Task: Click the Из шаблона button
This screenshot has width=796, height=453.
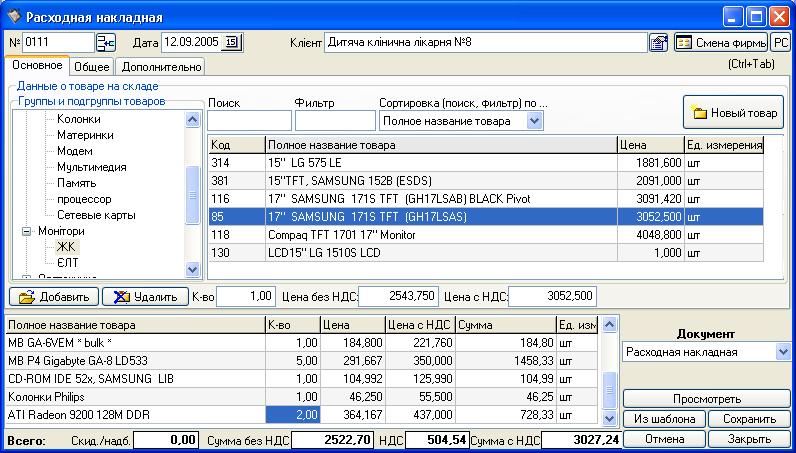Action: pyautogui.click(x=664, y=419)
